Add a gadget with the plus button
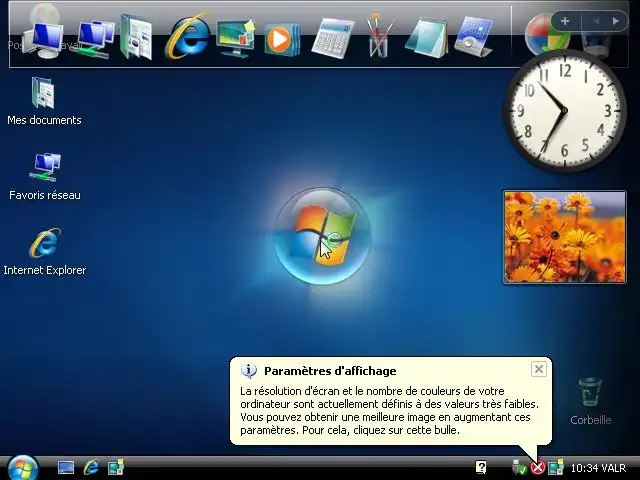 coord(565,21)
